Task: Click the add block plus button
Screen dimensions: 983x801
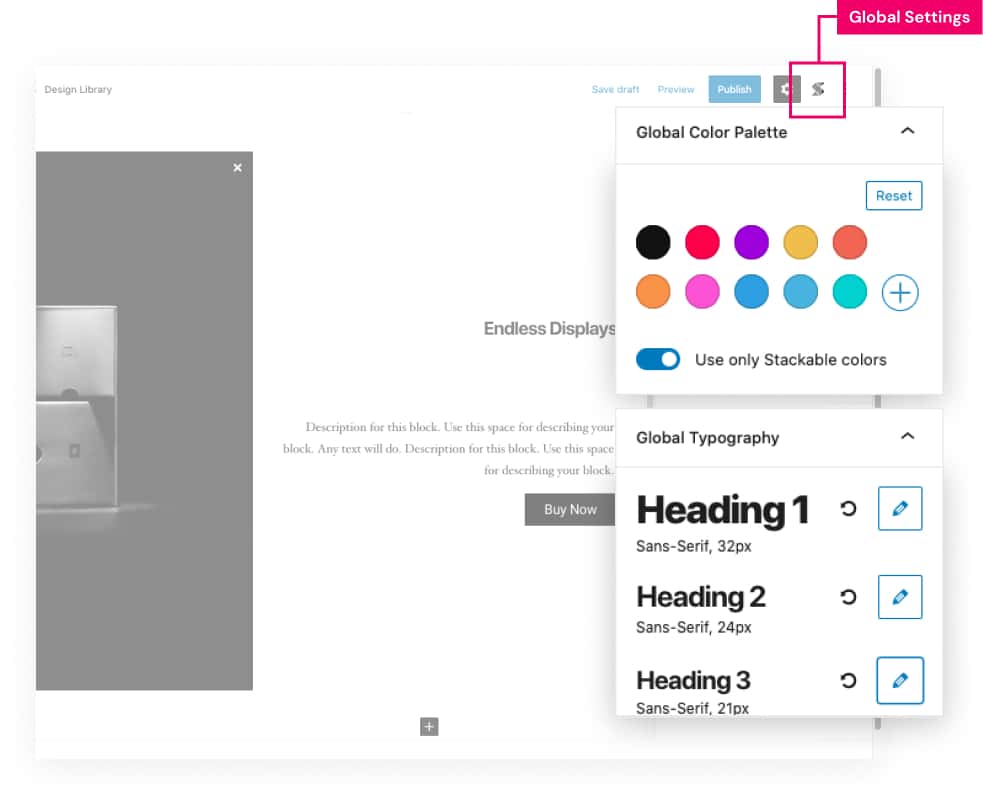Action: pos(429,727)
